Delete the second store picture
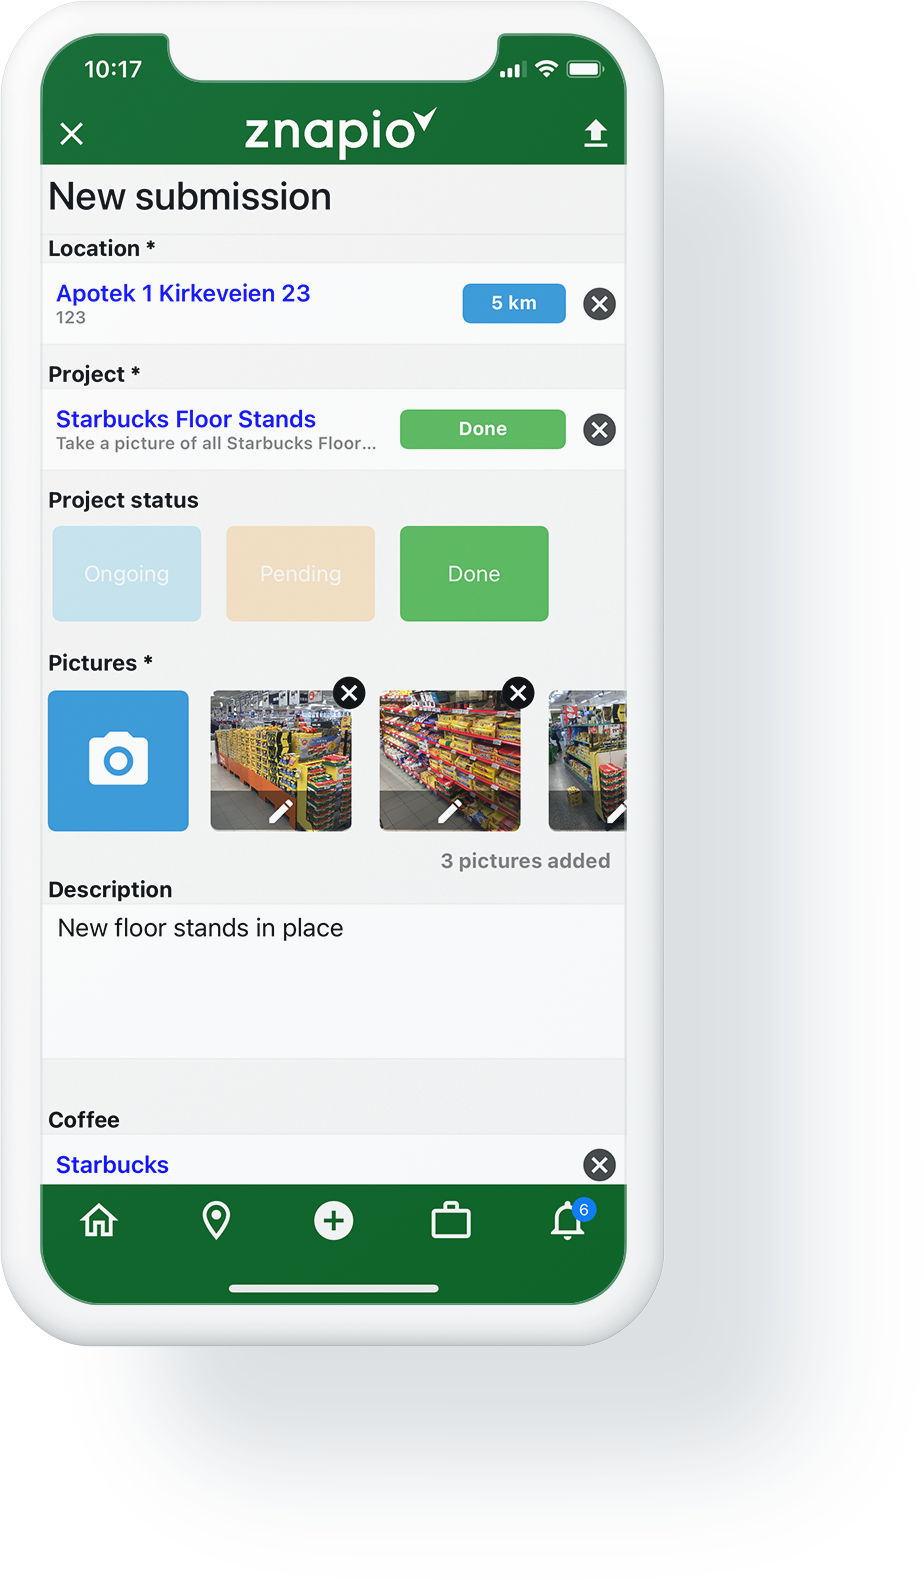 [x=518, y=692]
